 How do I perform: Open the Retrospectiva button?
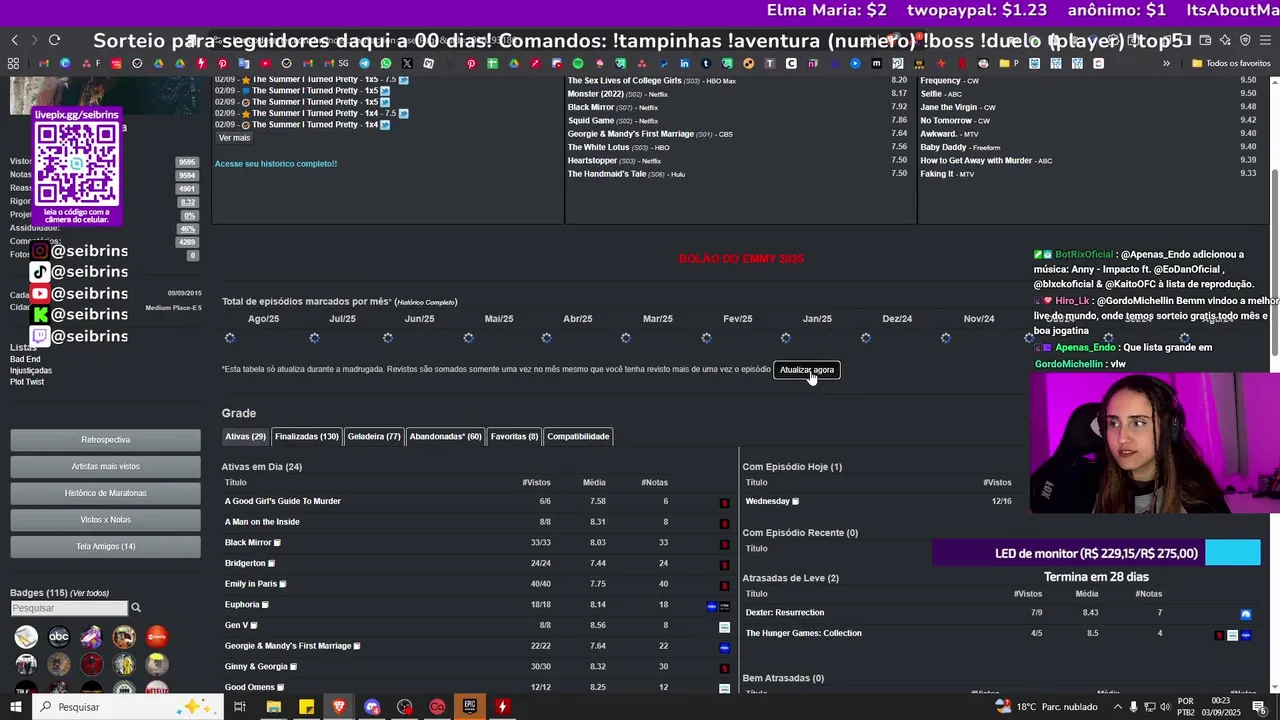pyautogui.click(x=105, y=440)
